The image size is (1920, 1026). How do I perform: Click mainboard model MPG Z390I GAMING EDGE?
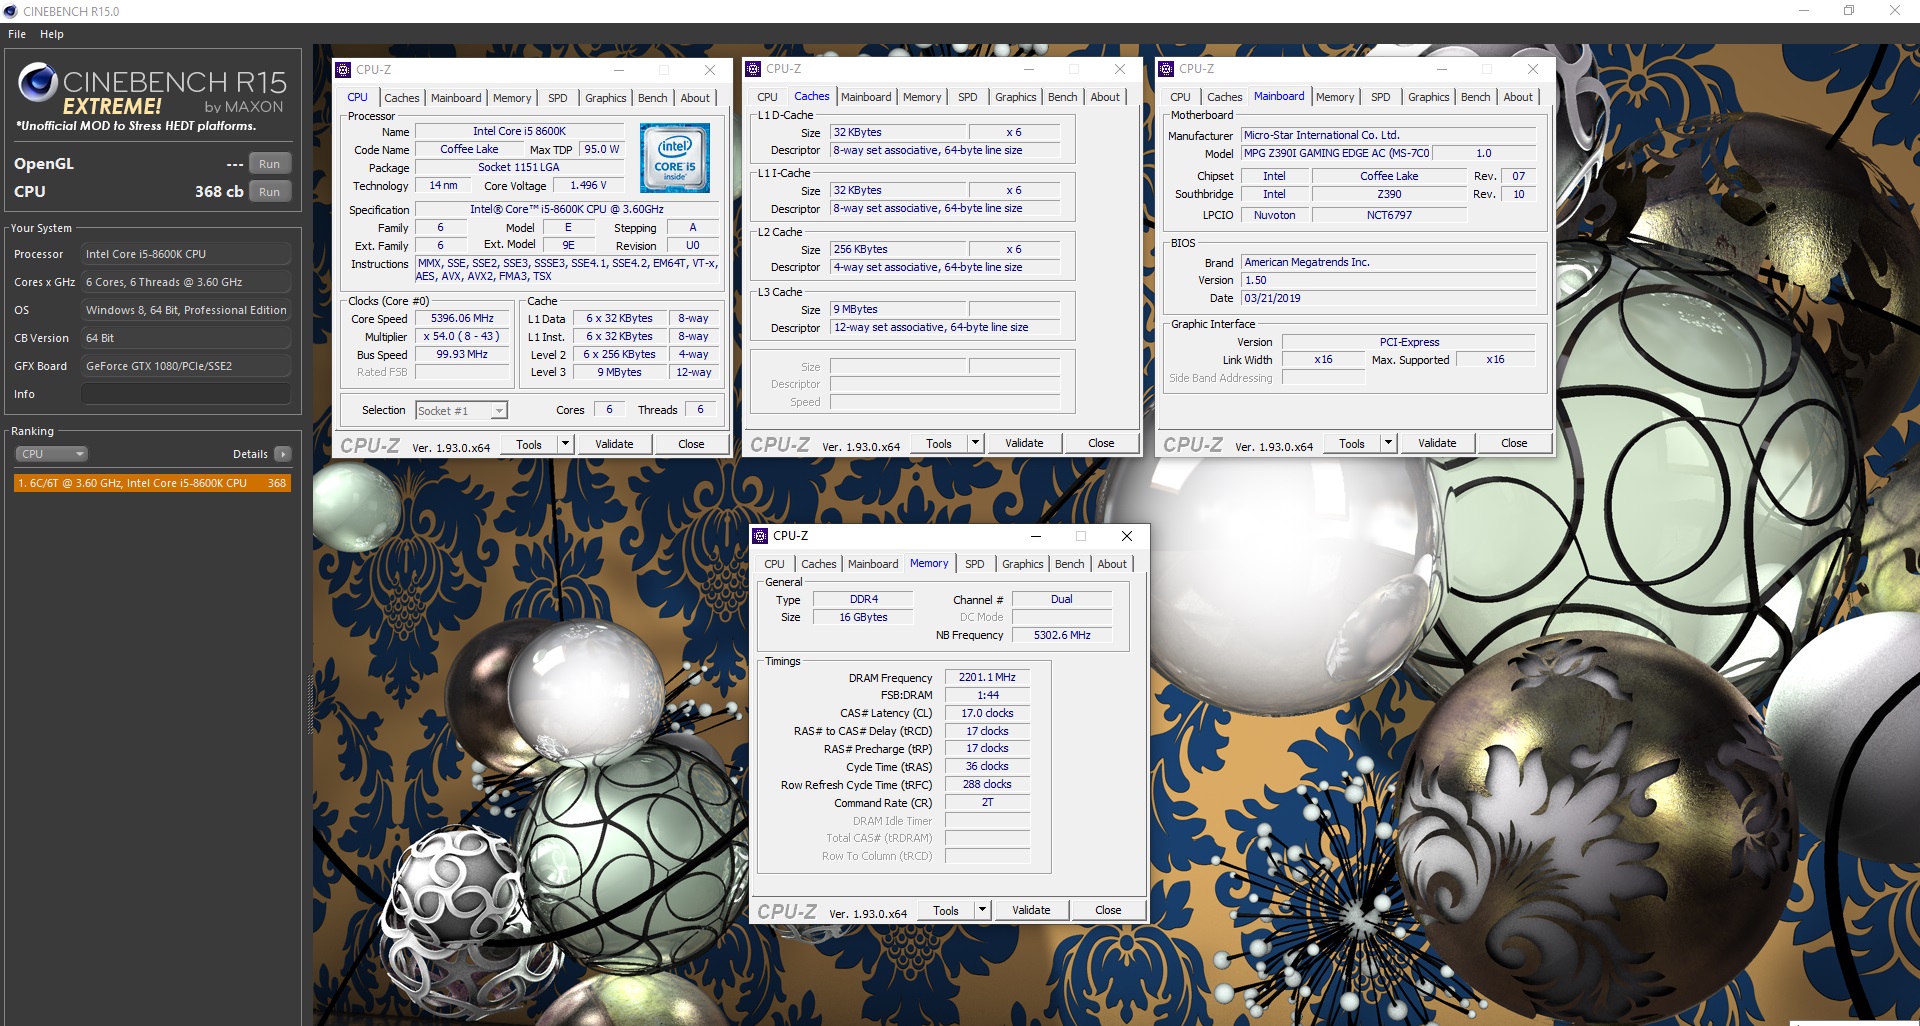pyautogui.click(x=1337, y=153)
